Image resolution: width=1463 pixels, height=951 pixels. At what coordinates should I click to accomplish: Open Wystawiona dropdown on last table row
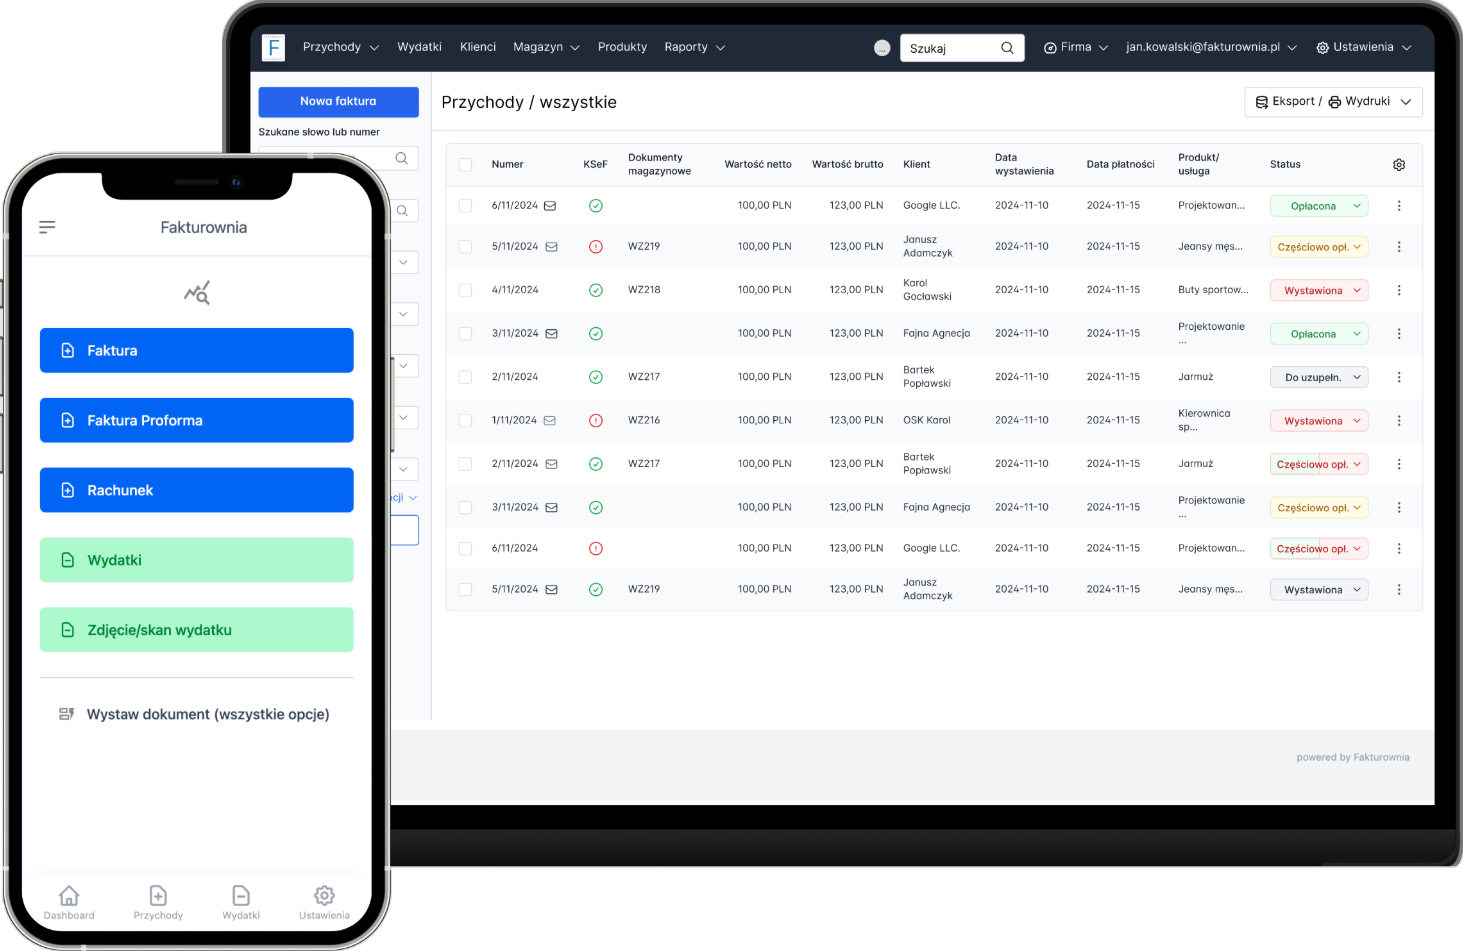click(x=1319, y=590)
